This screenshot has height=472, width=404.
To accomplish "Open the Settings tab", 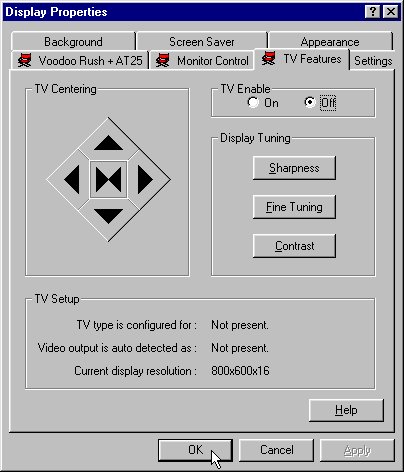I will (x=373, y=61).
